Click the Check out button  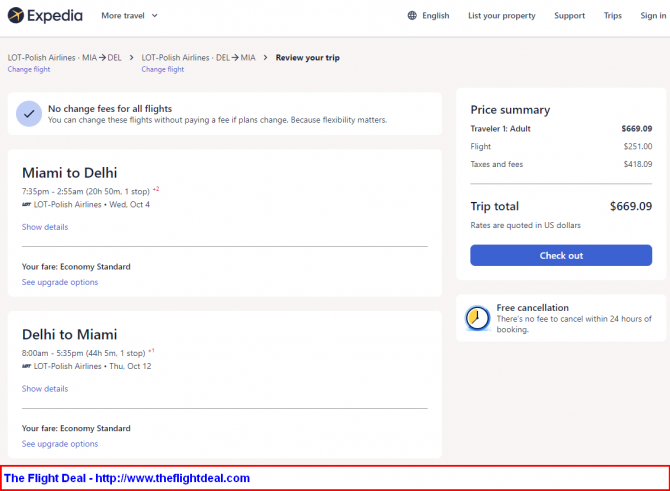(561, 256)
